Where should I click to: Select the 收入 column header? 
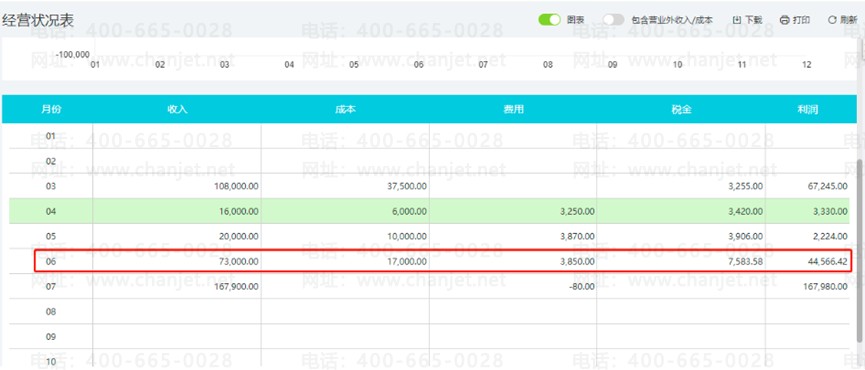coord(177,109)
